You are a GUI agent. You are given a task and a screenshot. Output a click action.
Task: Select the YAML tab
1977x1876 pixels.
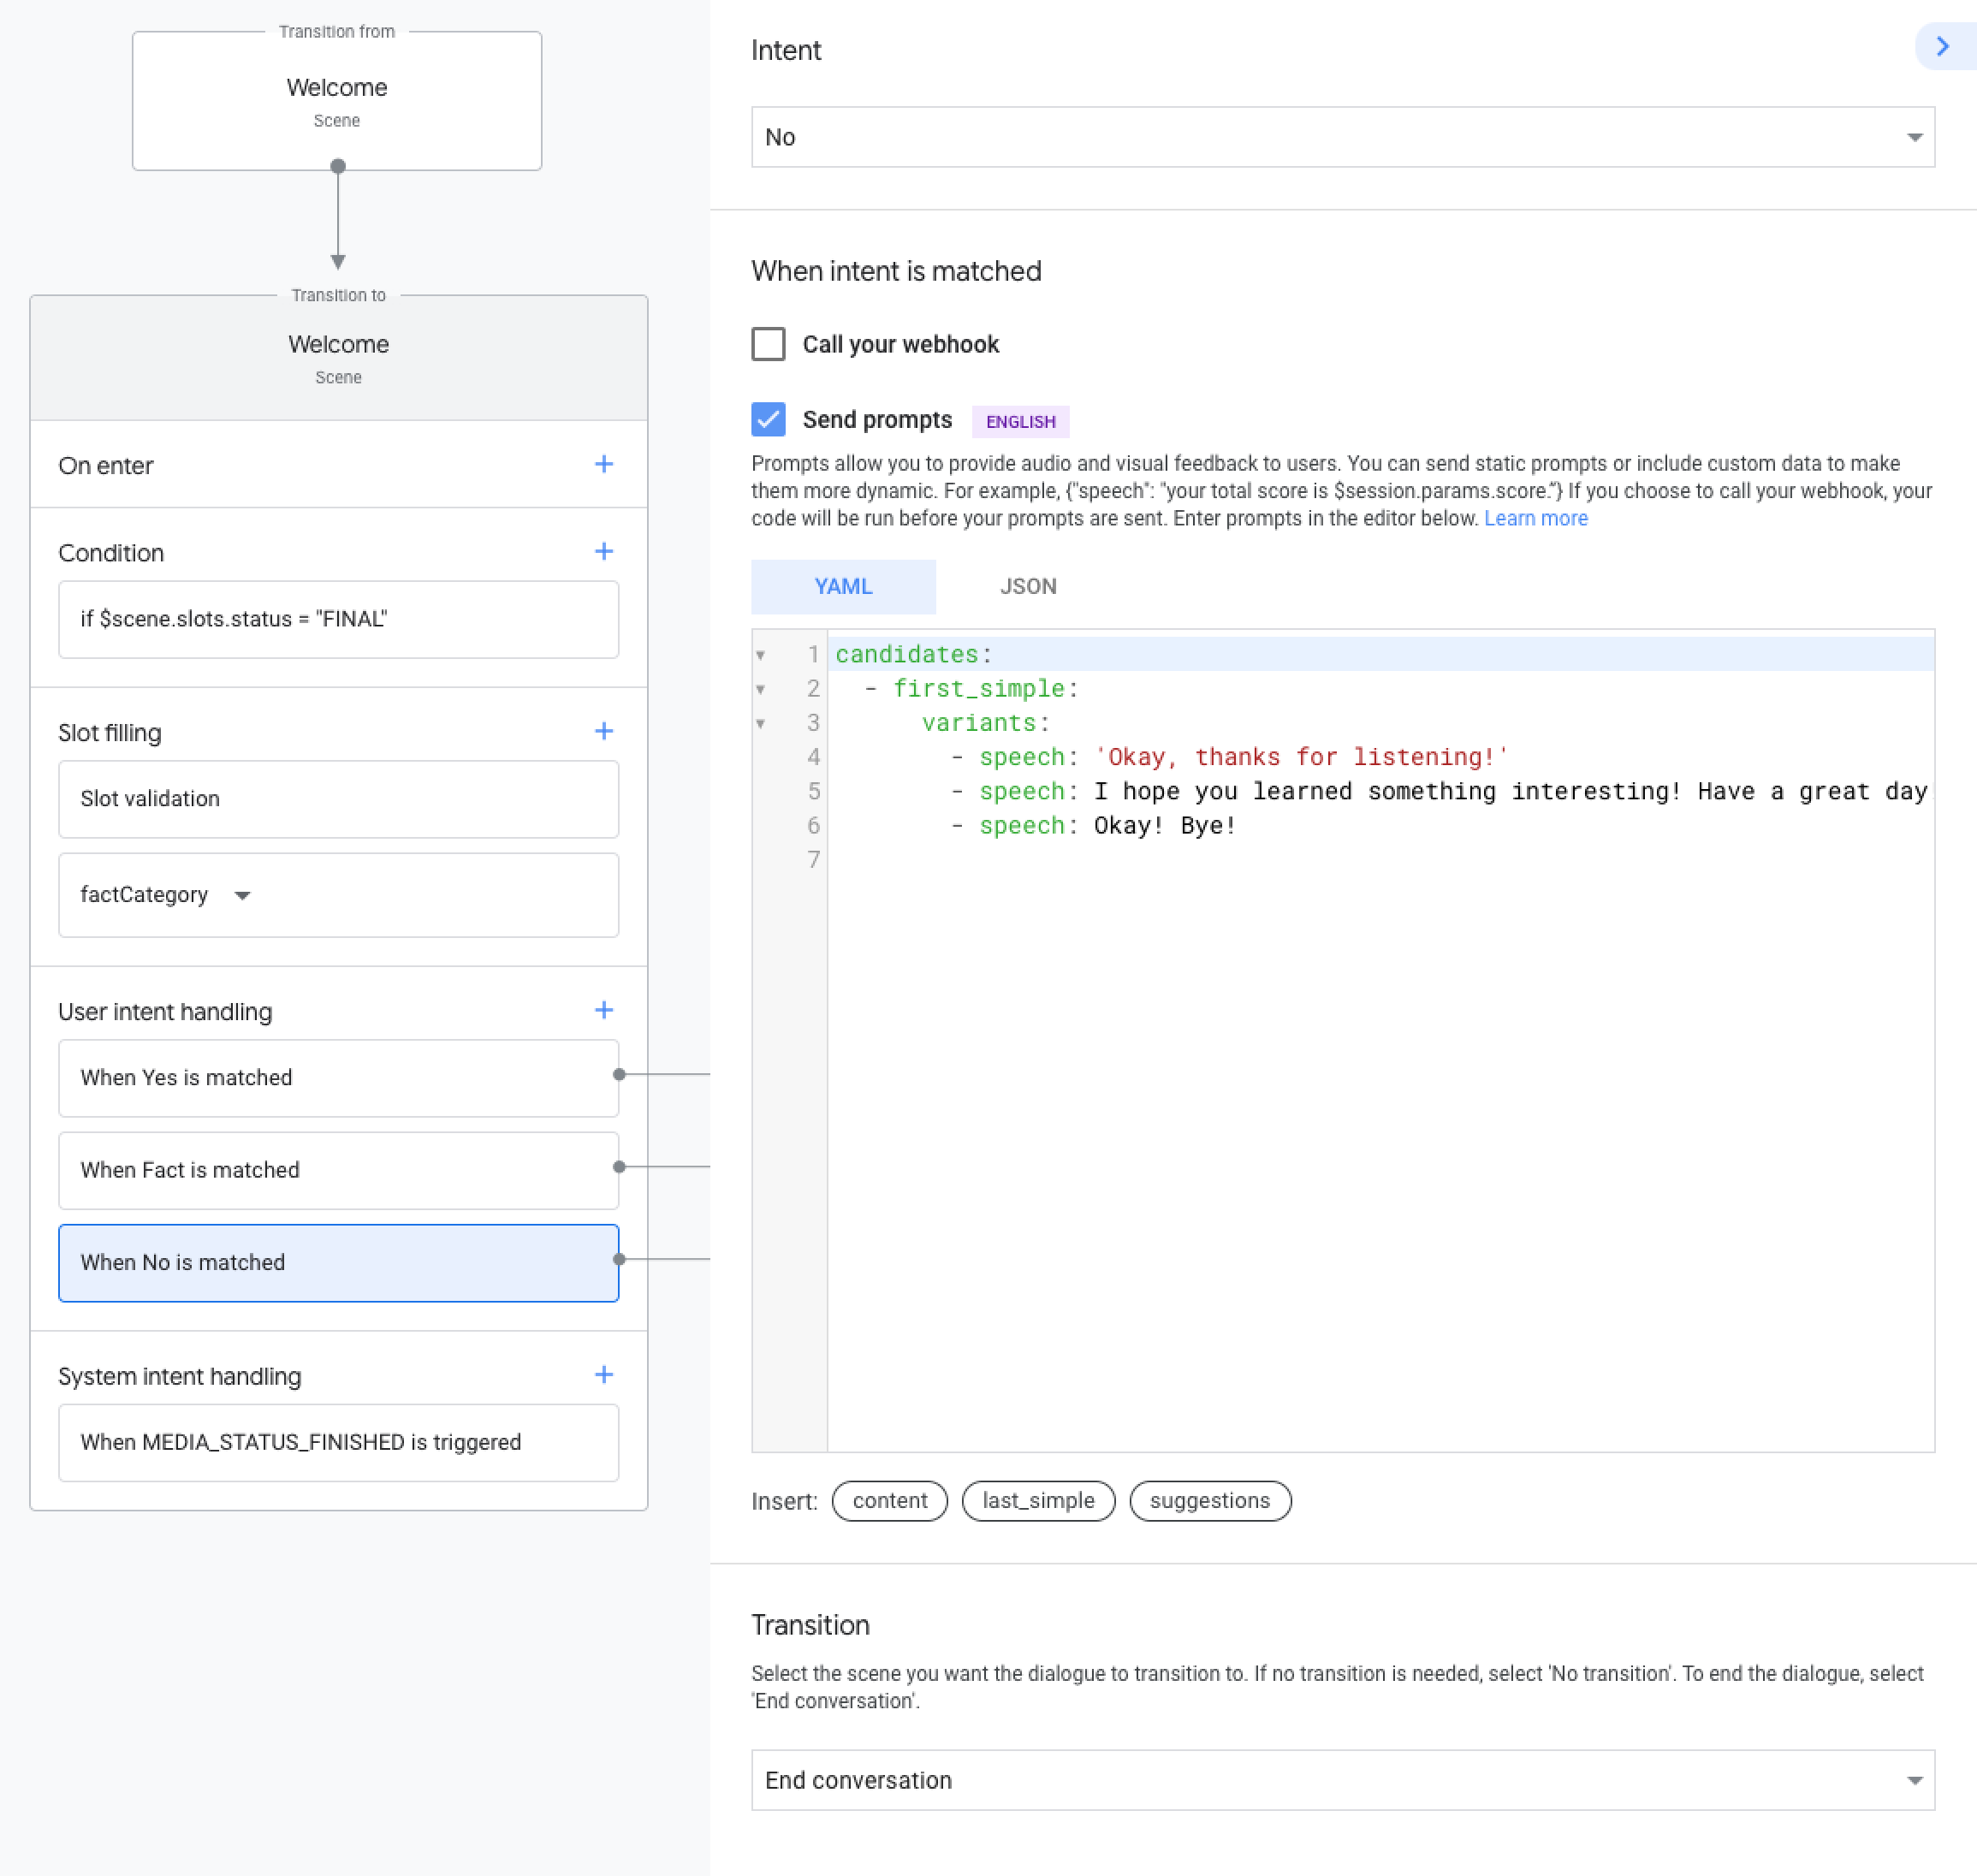(x=843, y=586)
